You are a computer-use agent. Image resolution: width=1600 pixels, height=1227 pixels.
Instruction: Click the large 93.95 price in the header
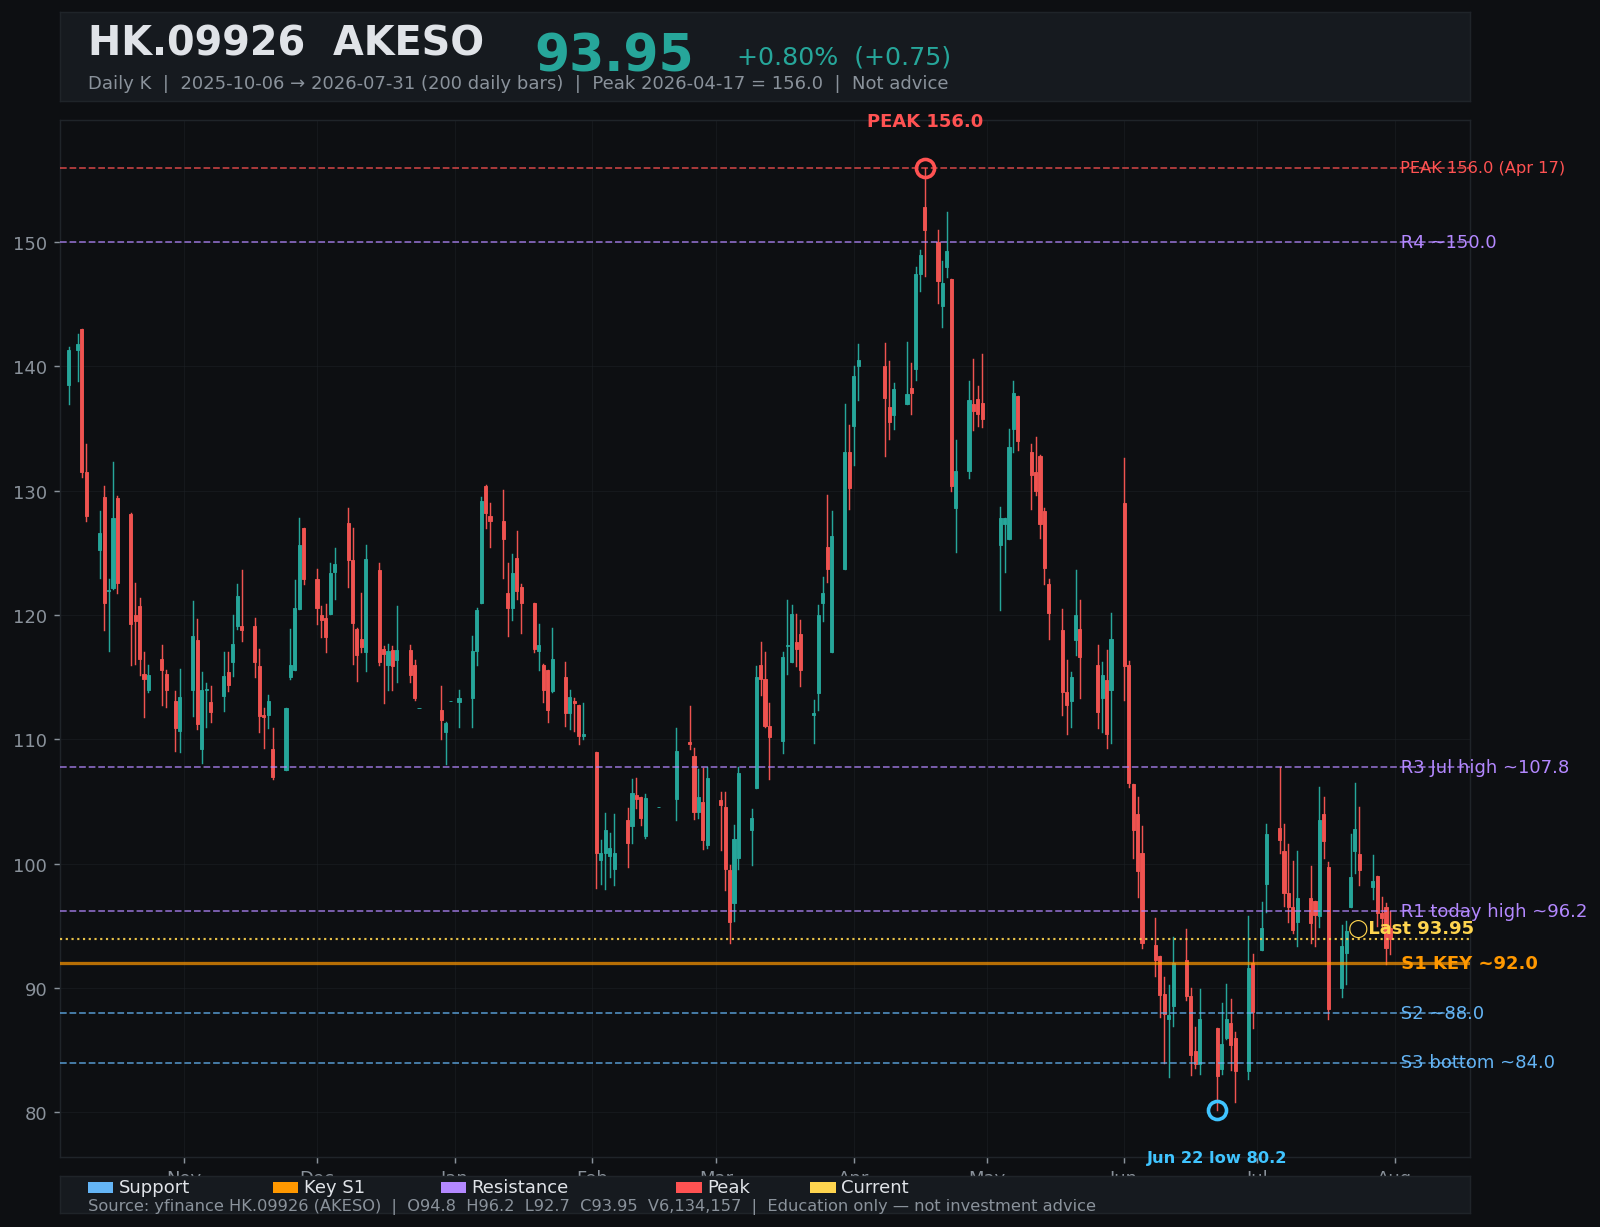(x=614, y=54)
